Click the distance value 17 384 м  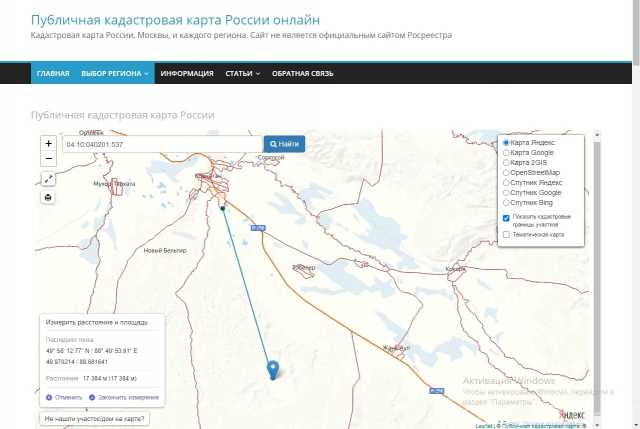point(109,378)
